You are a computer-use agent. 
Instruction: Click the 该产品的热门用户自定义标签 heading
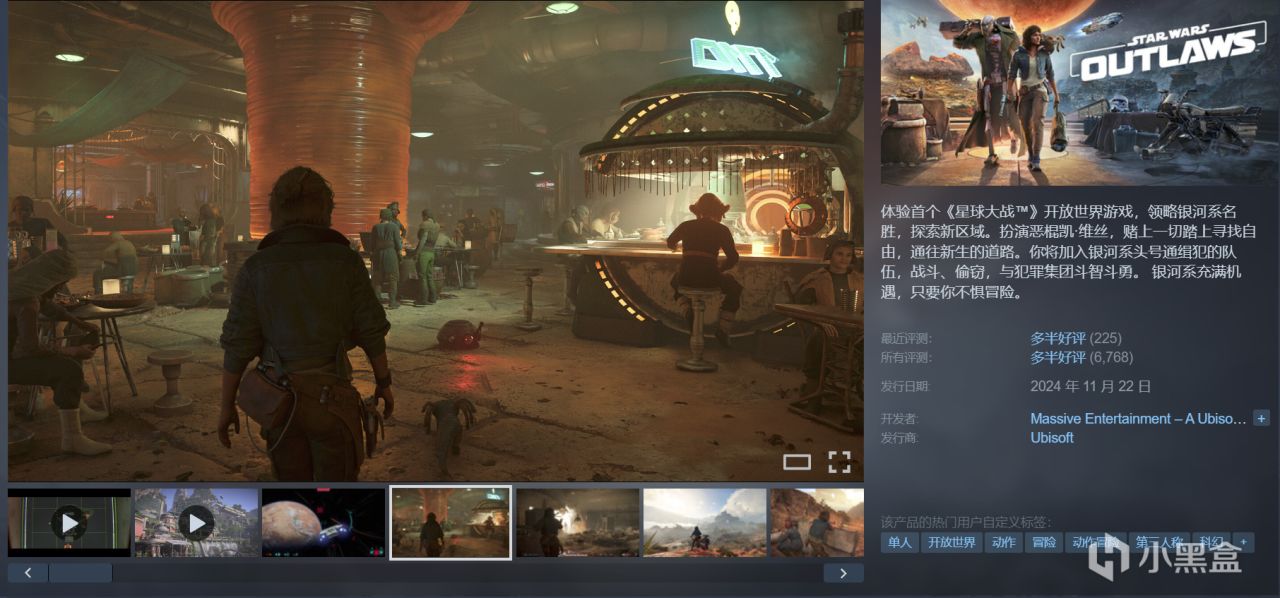click(x=966, y=522)
